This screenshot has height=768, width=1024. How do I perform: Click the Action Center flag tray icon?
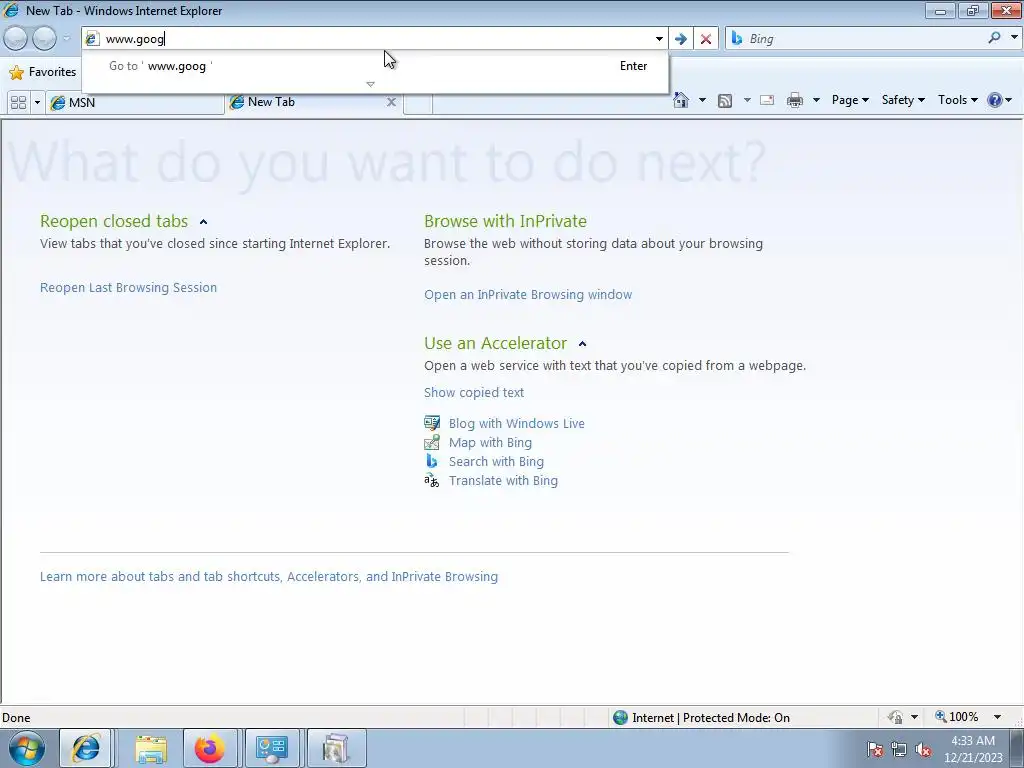click(x=876, y=750)
